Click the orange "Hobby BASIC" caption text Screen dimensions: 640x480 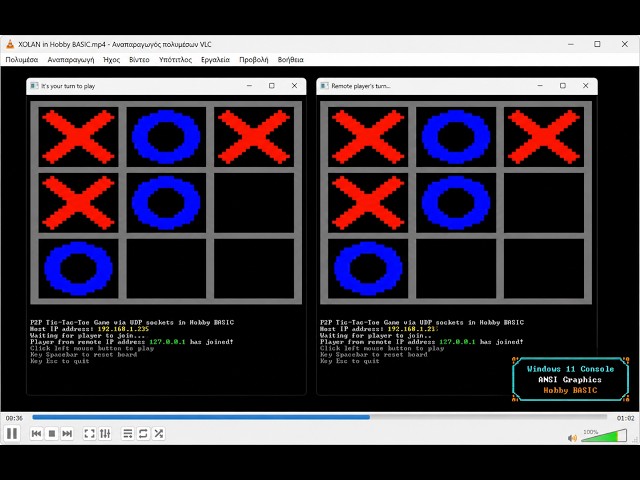pos(570,390)
